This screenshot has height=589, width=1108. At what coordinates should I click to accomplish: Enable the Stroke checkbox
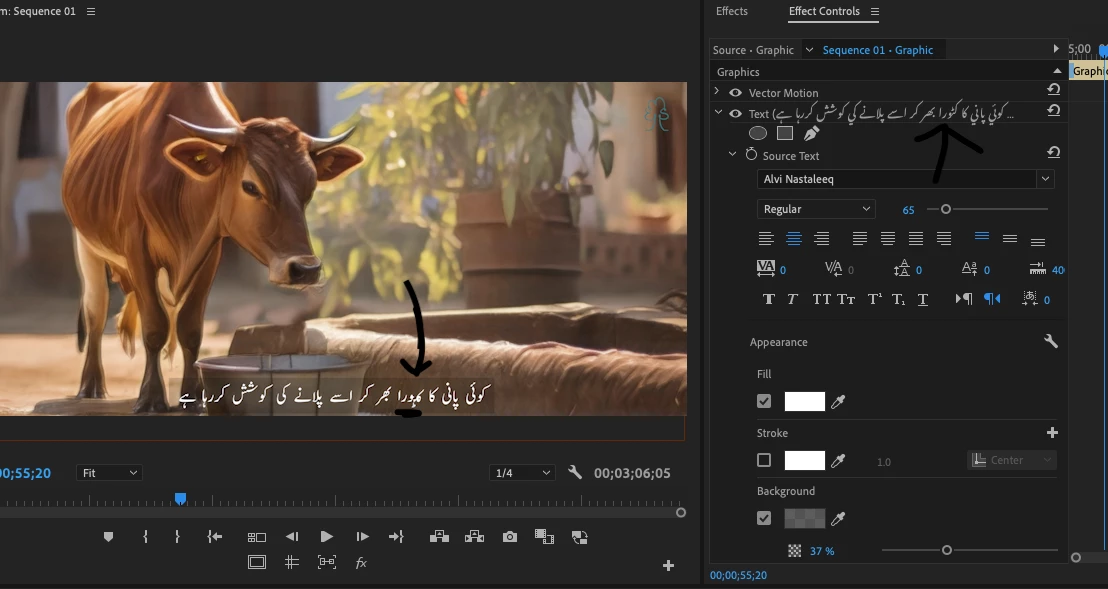click(764, 460)
